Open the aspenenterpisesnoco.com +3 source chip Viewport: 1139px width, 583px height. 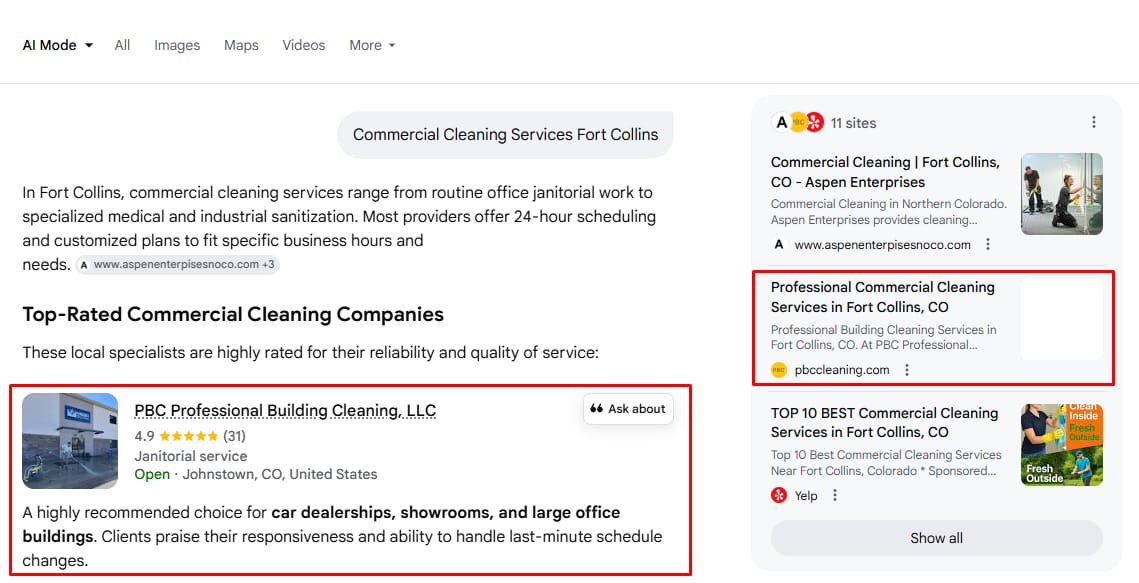(x=177, y=264)
